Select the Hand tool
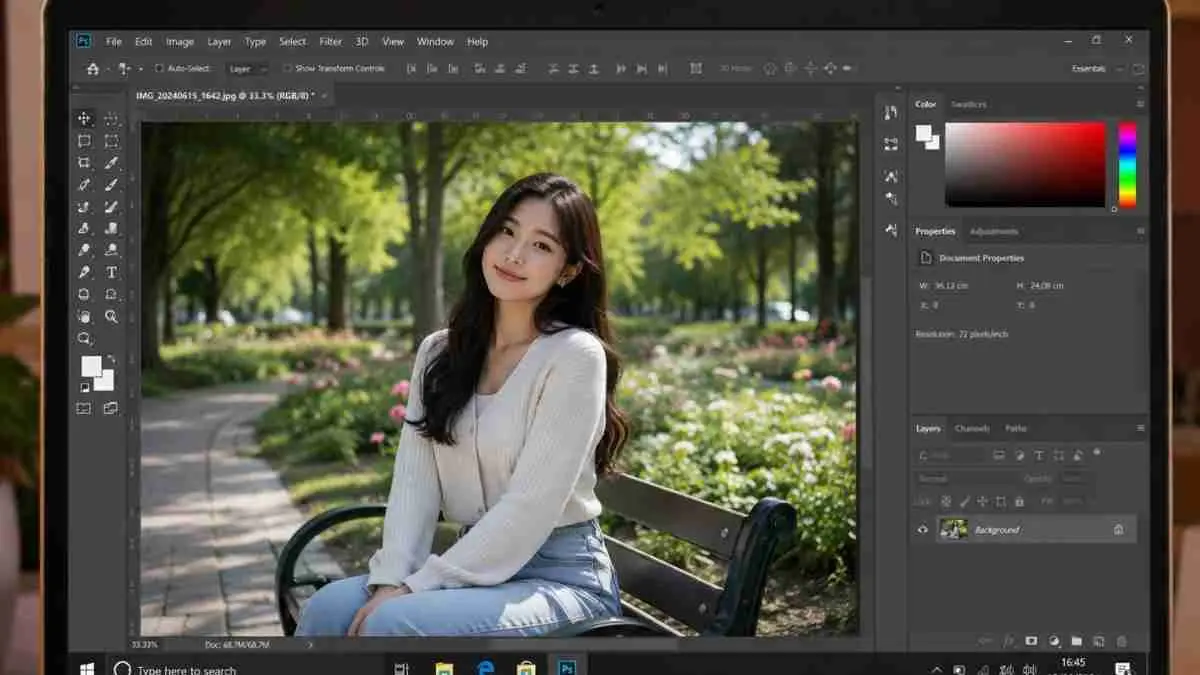Screen dimensions: 1200x675 click(85, 316)
